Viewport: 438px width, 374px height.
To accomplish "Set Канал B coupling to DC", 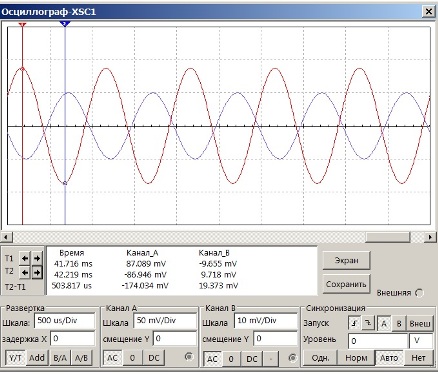I will pyautogui.click(x=252, y=359).
